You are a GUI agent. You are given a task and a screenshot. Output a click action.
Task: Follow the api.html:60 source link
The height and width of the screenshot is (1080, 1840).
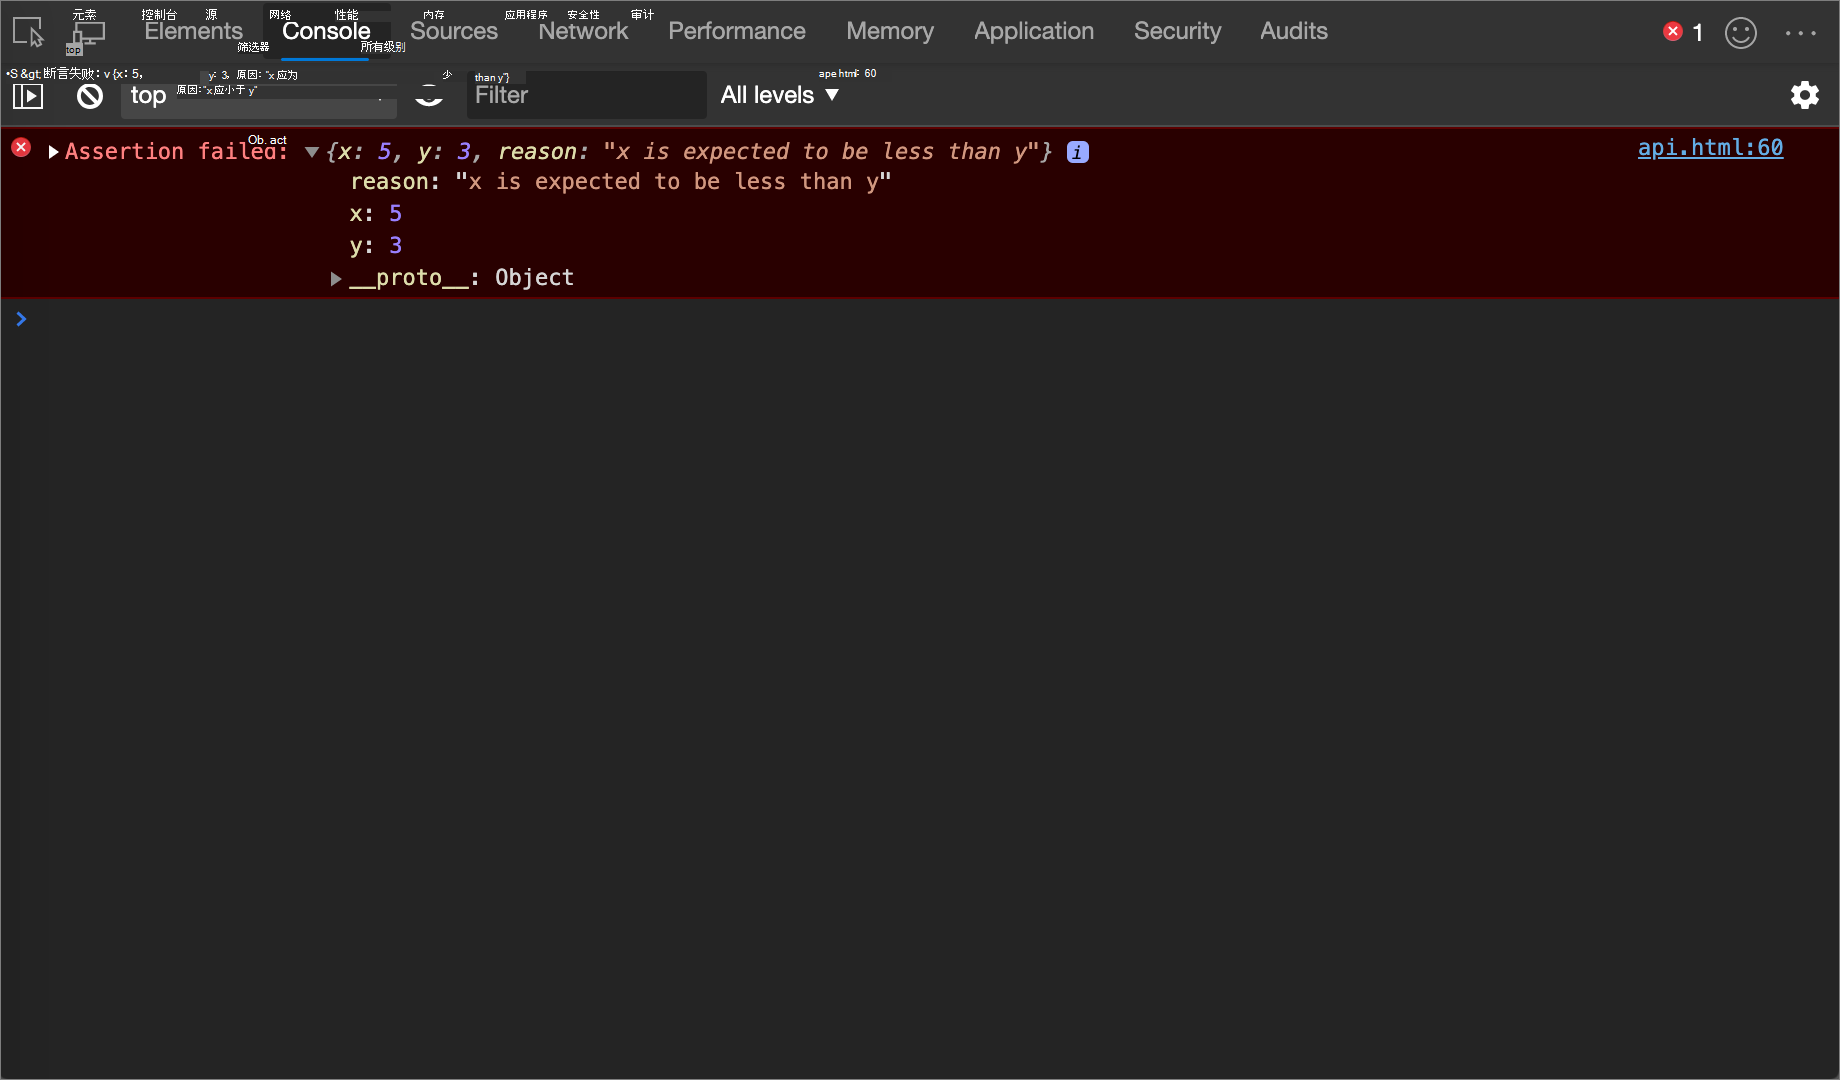click(1710, 147)
